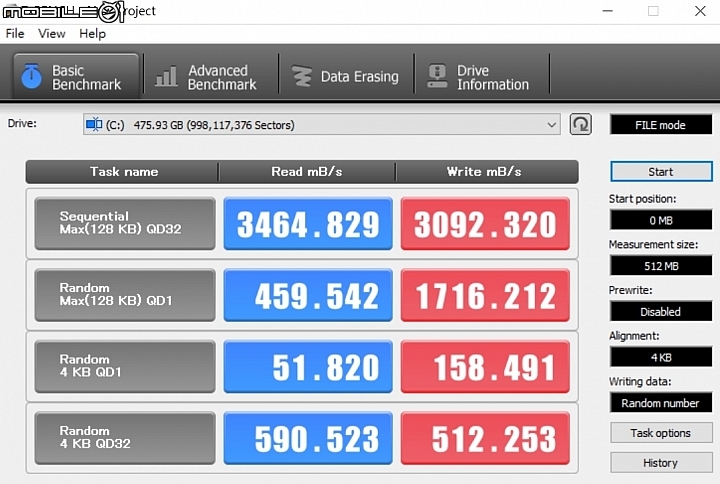The height and width of the screenshot is (484, 720).
Task: Click sequential write result 3092.320
Action: click(485, 224)
